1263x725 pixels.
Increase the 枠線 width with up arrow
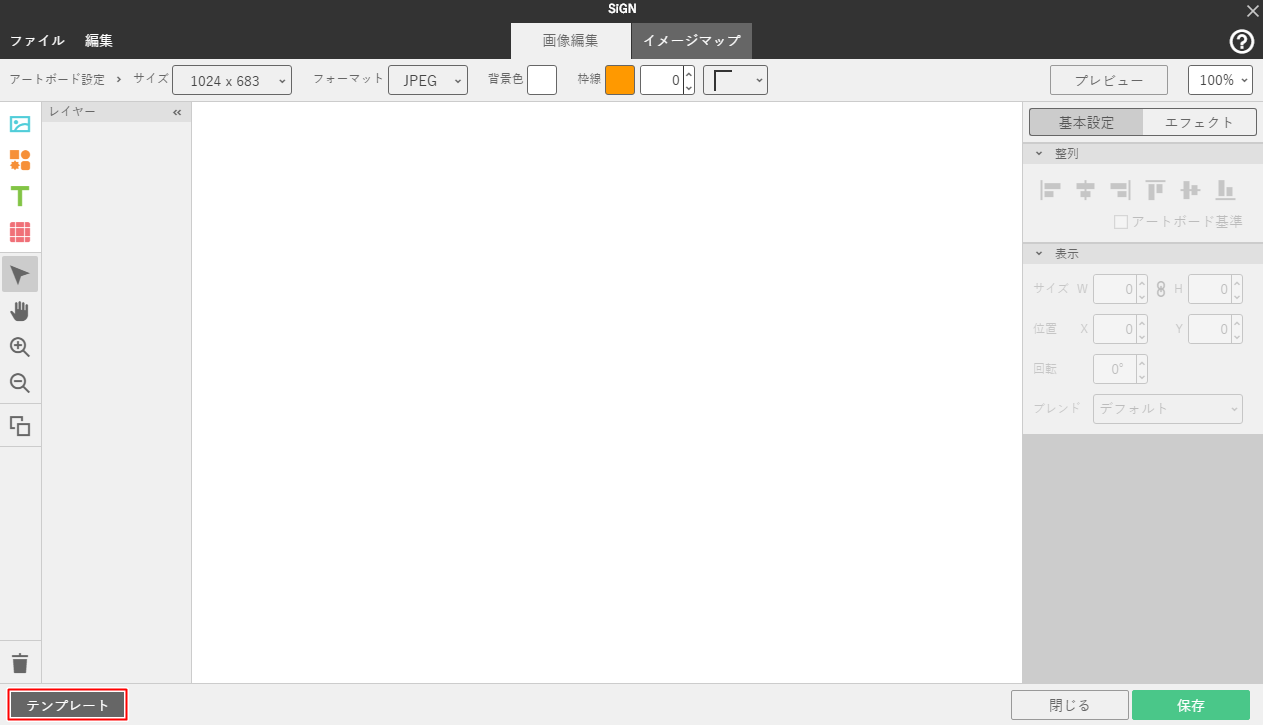point(689,73)
